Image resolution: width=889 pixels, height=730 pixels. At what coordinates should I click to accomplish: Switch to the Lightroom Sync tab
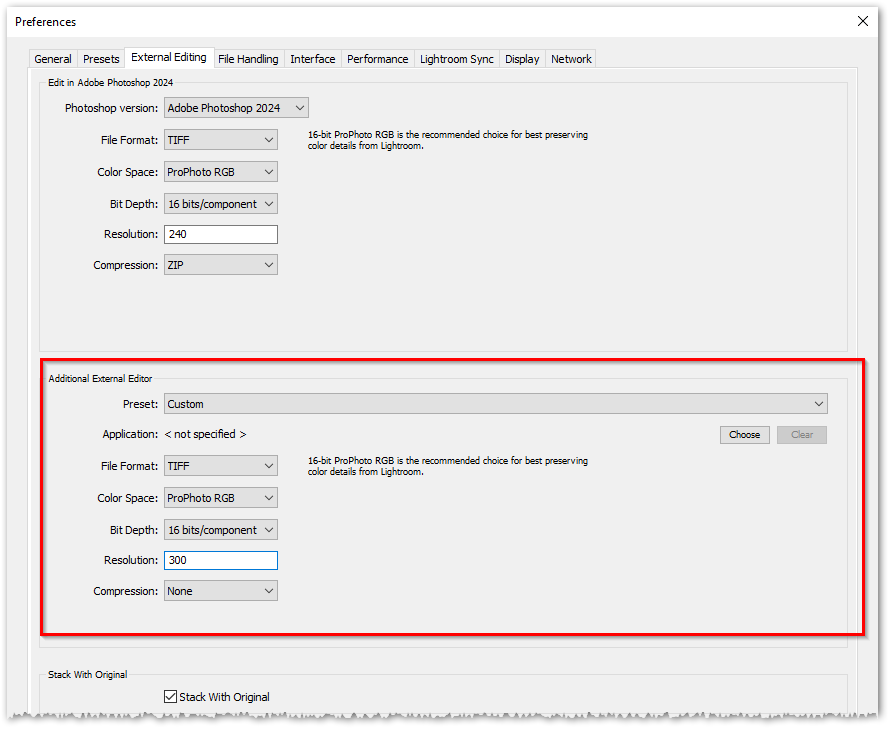point(456,58)
